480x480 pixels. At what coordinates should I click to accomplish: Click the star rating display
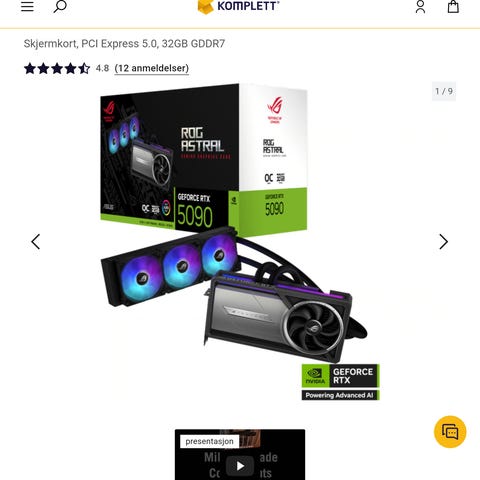click(x=57, y=68)
